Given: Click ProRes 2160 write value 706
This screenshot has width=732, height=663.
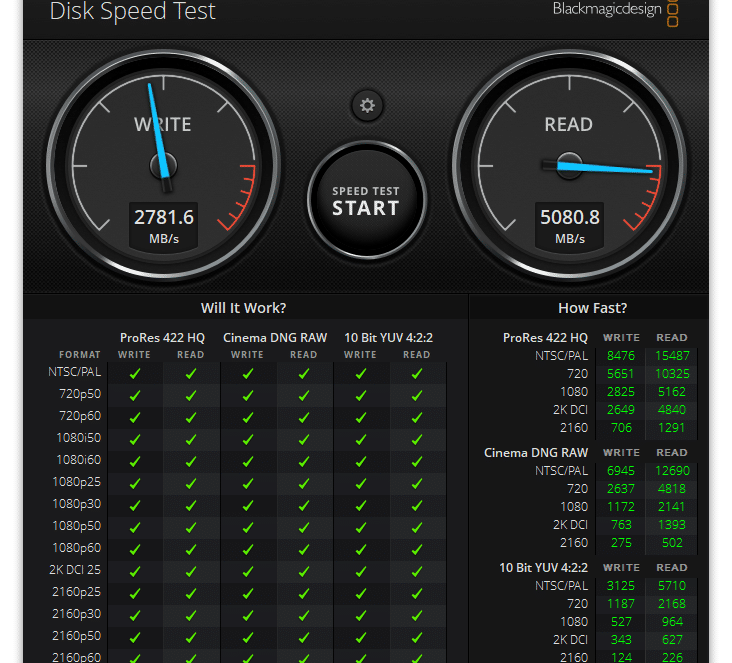Looking at the screenshot, I should pyautogui.click(x=621, y=428).
